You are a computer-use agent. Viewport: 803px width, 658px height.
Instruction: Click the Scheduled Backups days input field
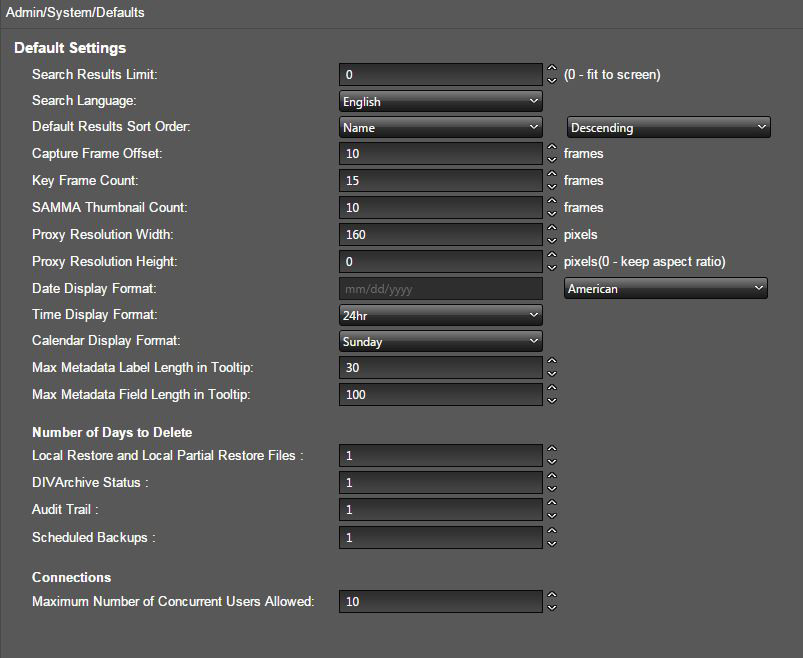[x=440, y=538]
